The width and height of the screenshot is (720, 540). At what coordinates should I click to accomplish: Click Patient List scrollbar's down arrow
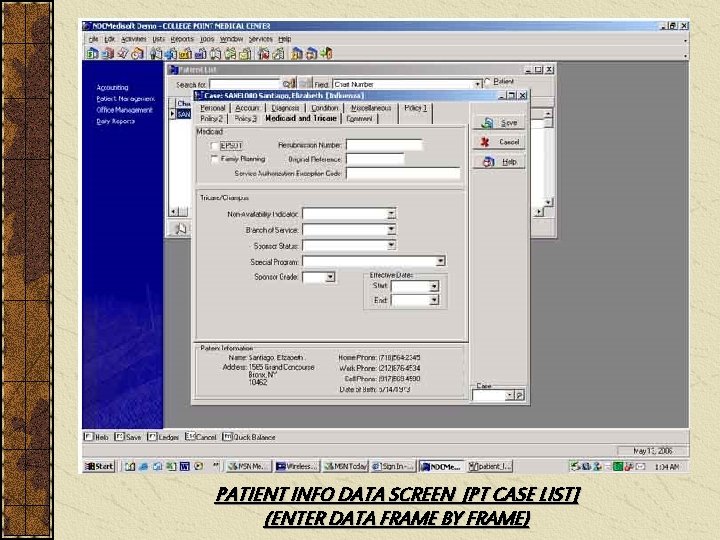coord(548,202)
